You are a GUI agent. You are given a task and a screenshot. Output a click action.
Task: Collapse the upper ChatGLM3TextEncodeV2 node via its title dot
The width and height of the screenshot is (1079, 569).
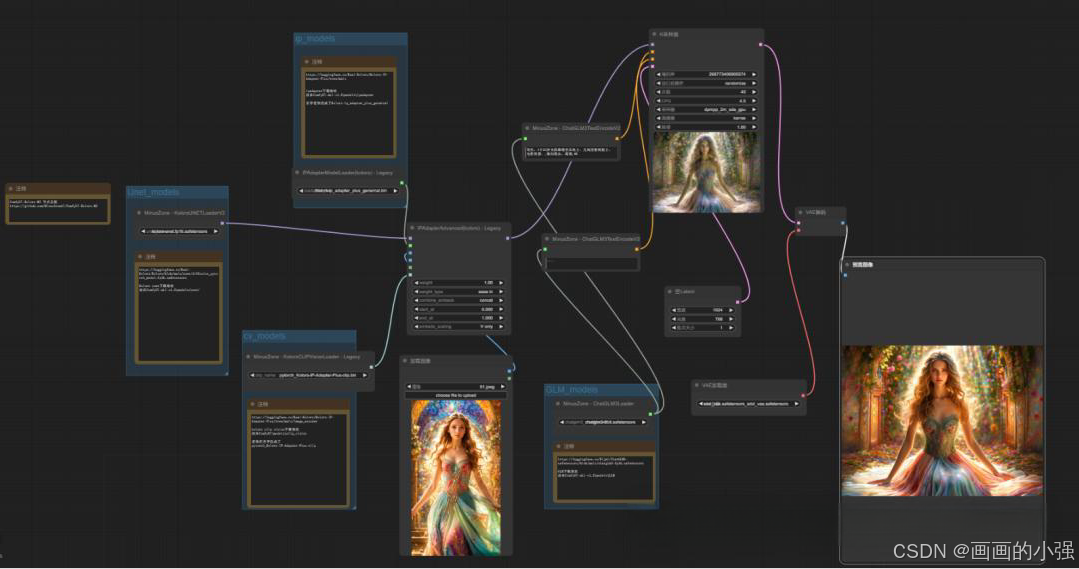pos(527,128)
